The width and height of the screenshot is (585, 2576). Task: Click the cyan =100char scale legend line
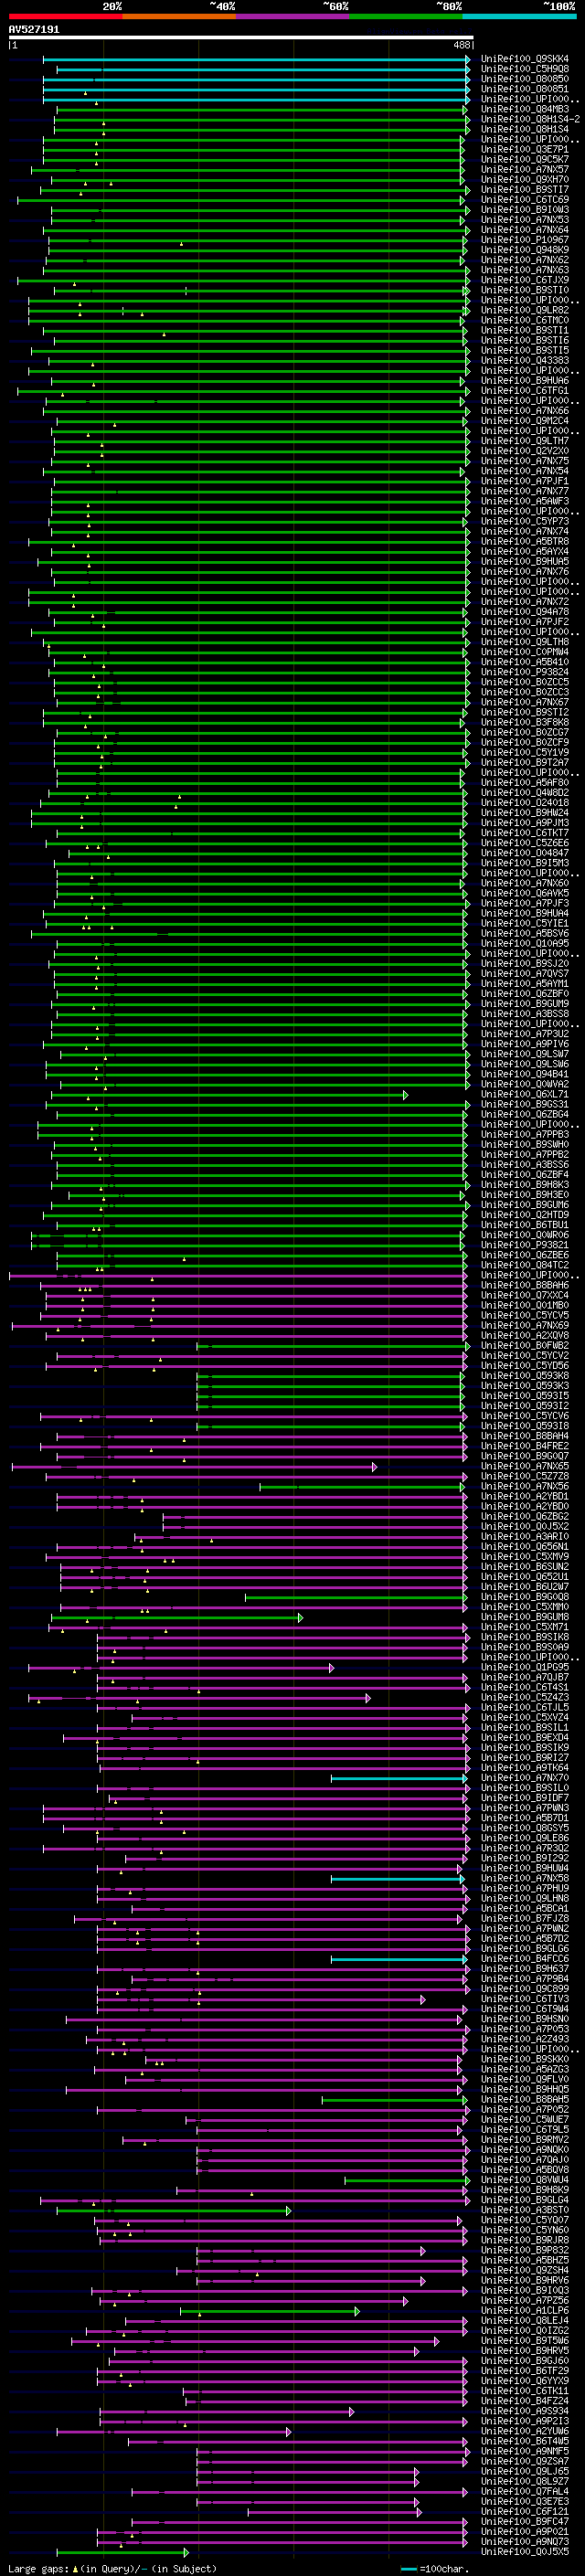408,2569
